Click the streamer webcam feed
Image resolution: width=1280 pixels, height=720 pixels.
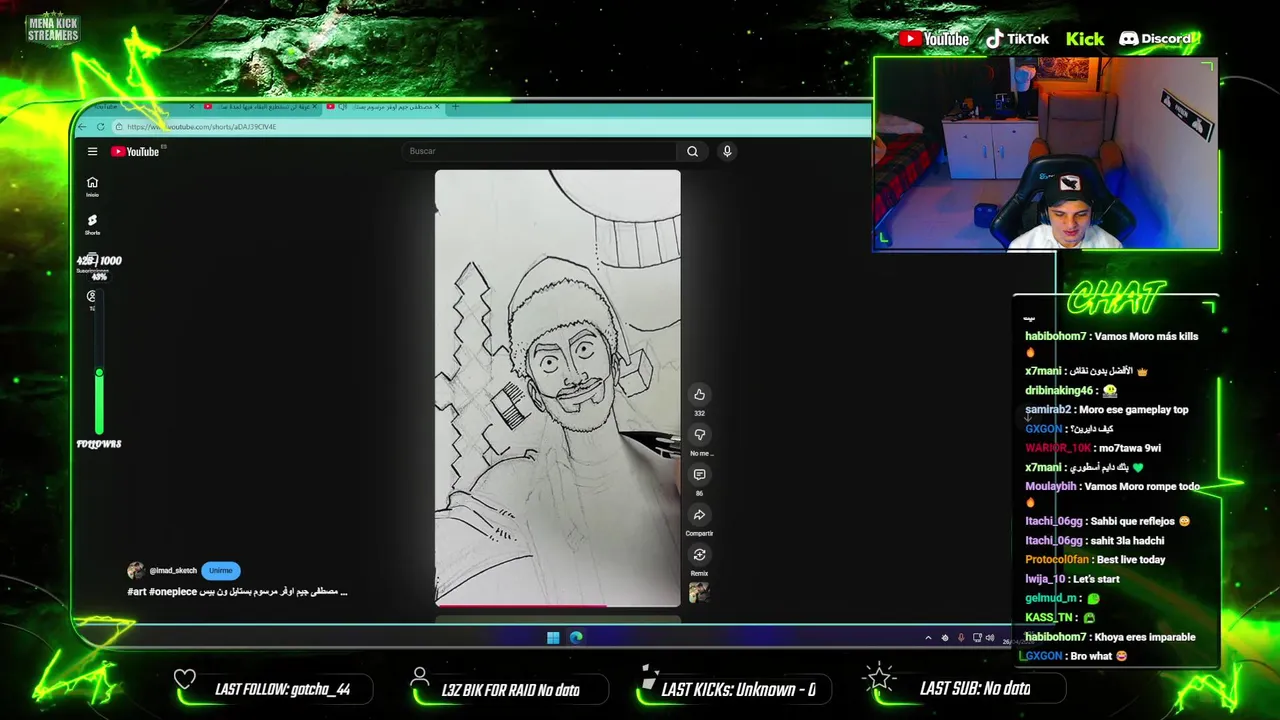pyautogui.click(x=1046, y=153)
